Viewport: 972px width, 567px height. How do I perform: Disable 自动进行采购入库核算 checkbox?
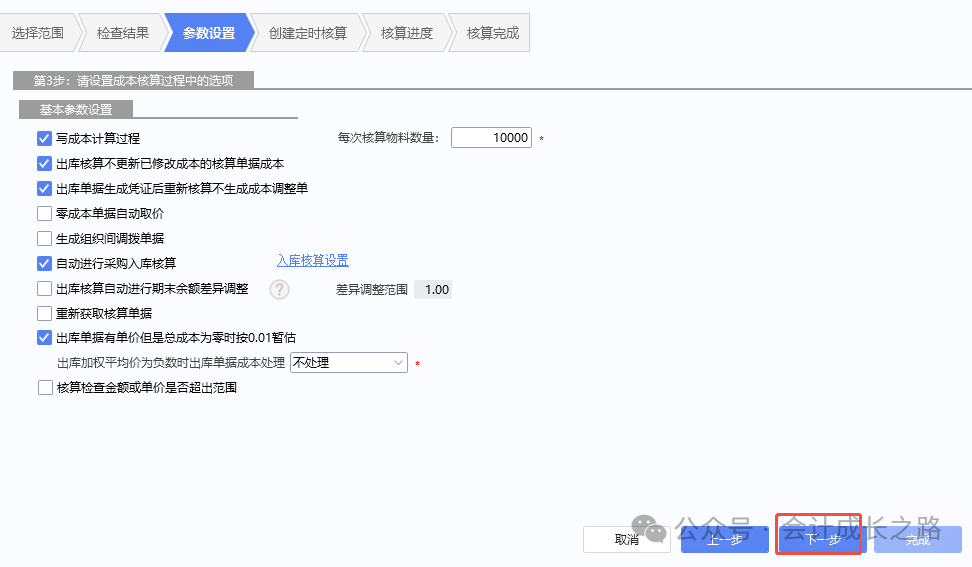[44, 264]
